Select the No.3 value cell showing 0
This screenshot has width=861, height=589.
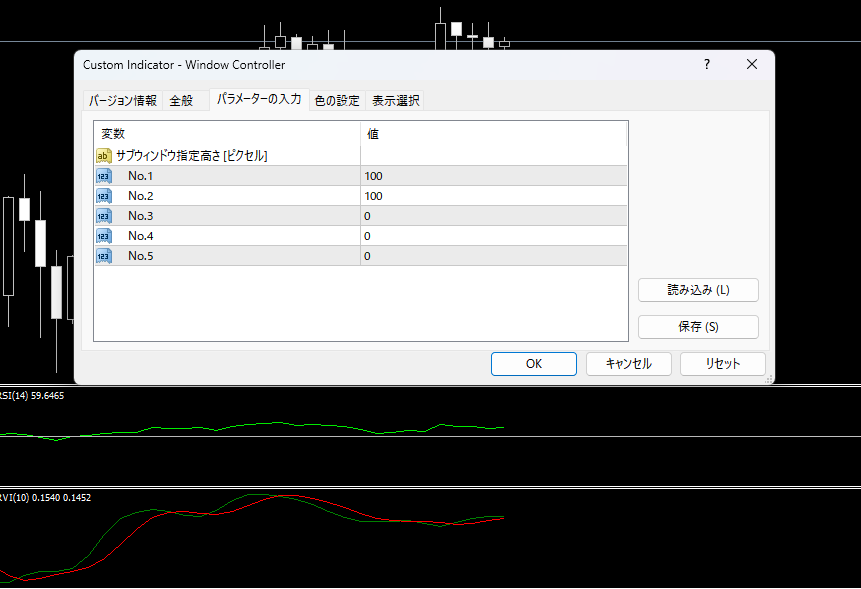[x=494, y=216]
